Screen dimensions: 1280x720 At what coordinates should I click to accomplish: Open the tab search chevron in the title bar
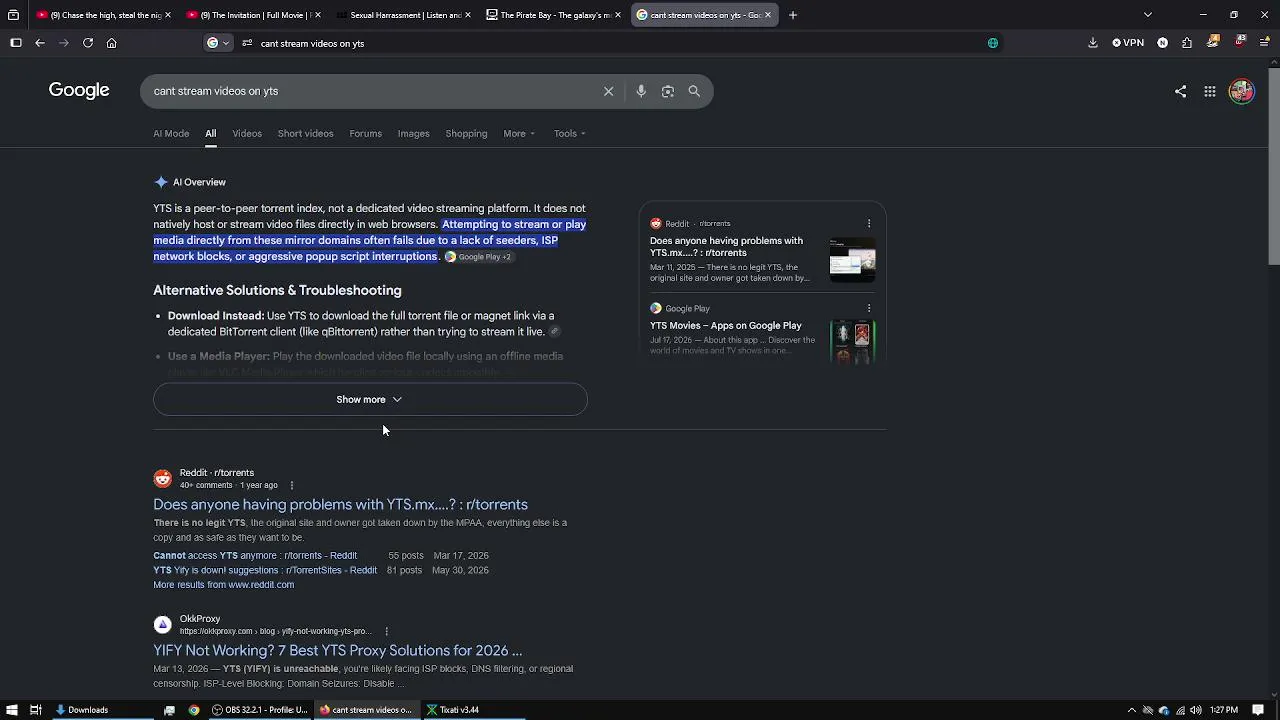[1148, 15]
